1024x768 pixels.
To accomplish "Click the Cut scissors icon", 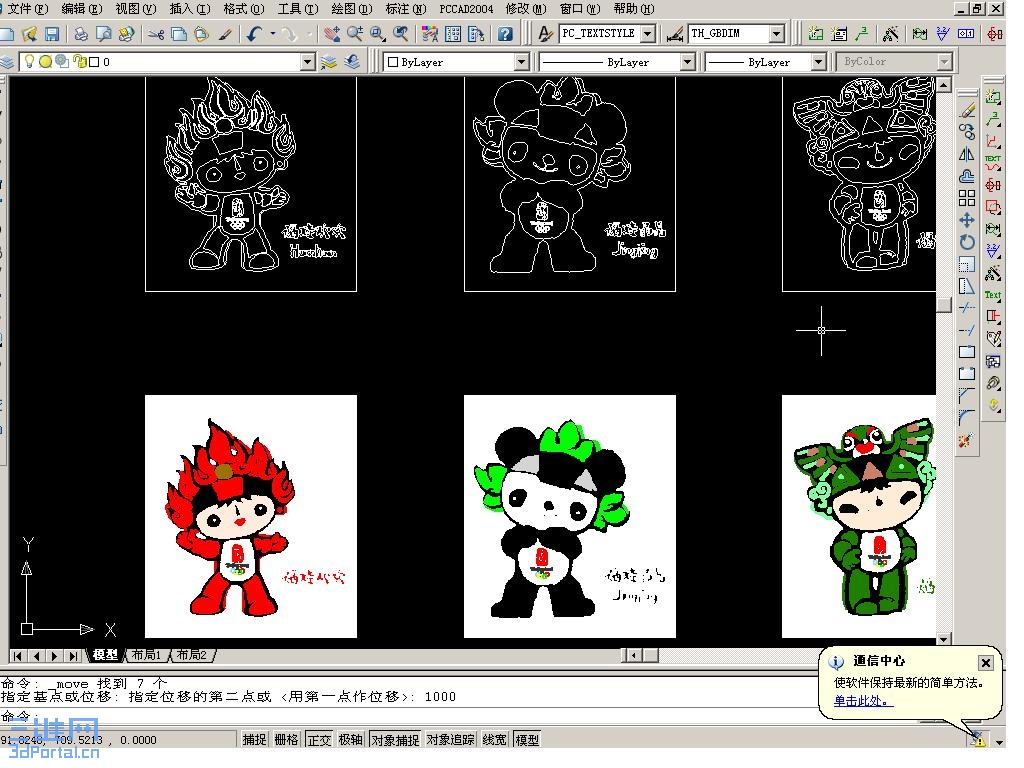I will point(155,33).
